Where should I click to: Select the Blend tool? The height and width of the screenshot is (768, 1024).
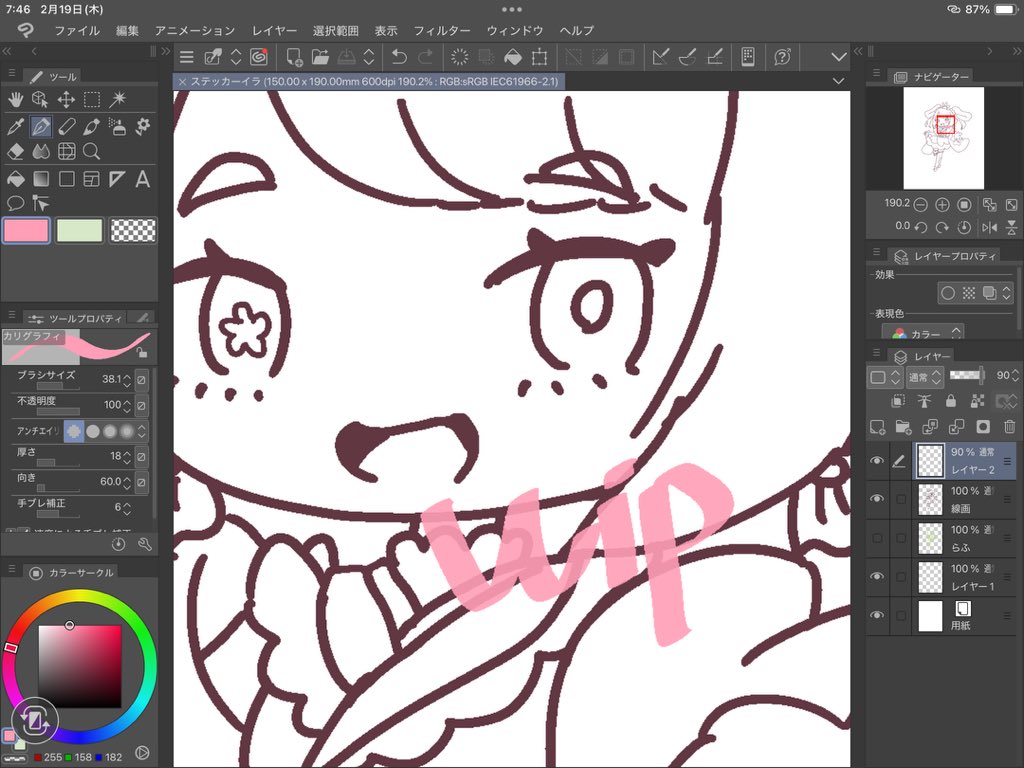tap(40, 152)
